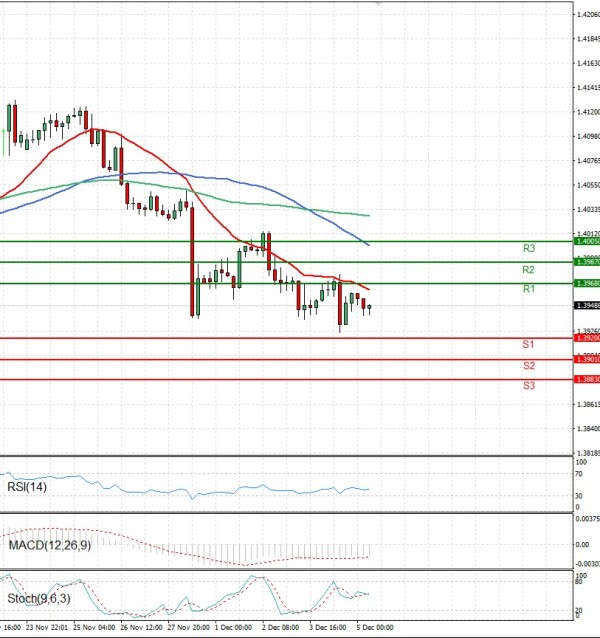Select the R2 resistance line label
This screenshot has height=638, width=600.
[x=529, y=270]
